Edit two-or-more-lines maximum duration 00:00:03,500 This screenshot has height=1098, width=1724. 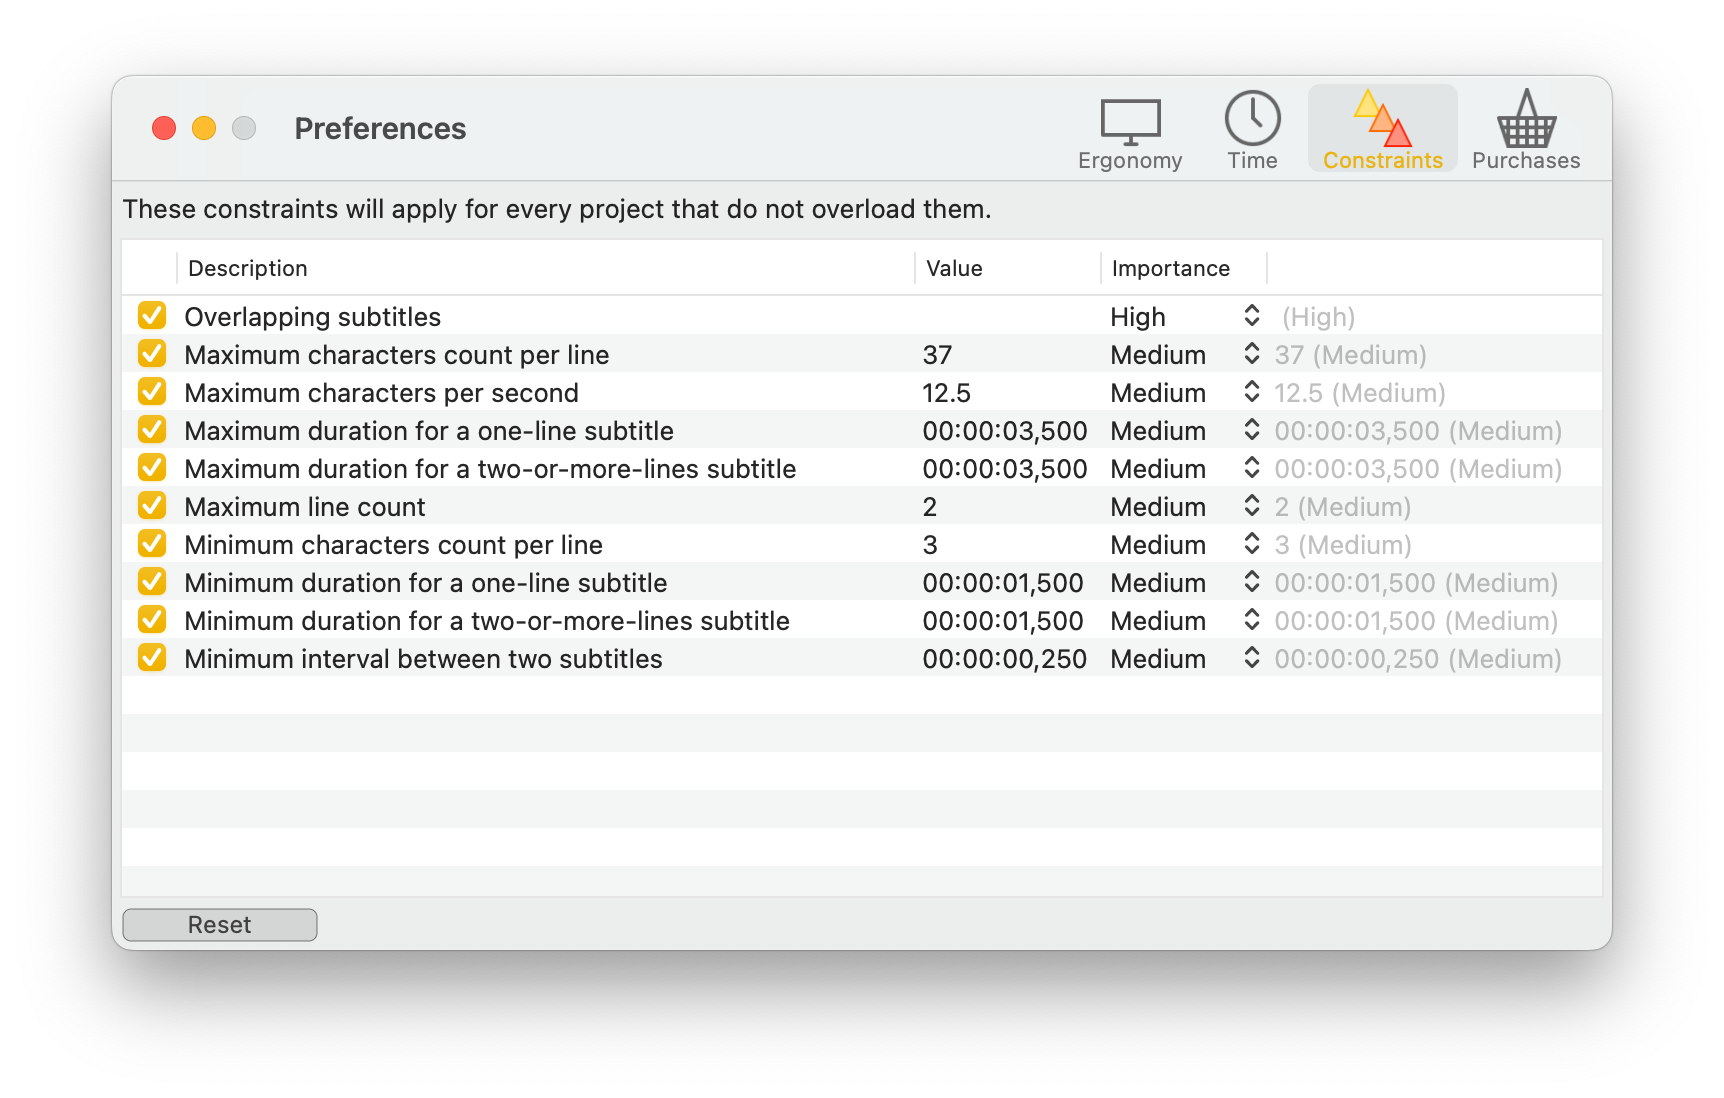(x=1004, y=469)
